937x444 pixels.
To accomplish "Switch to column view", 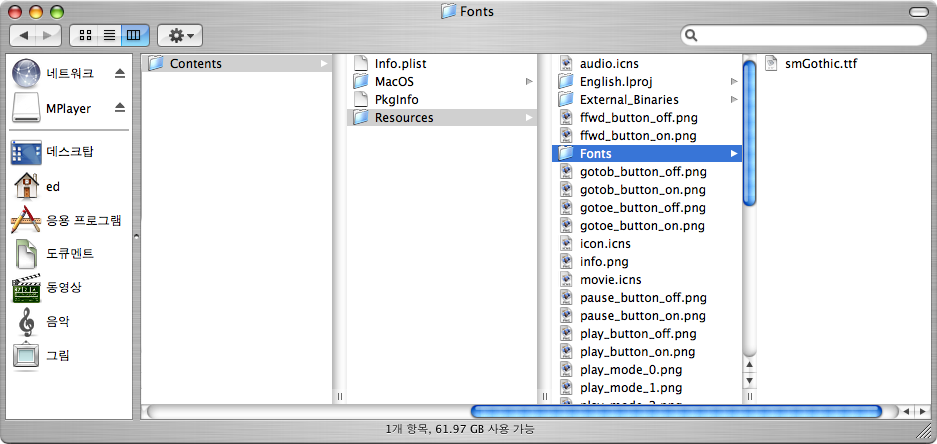I will point(134,36).
